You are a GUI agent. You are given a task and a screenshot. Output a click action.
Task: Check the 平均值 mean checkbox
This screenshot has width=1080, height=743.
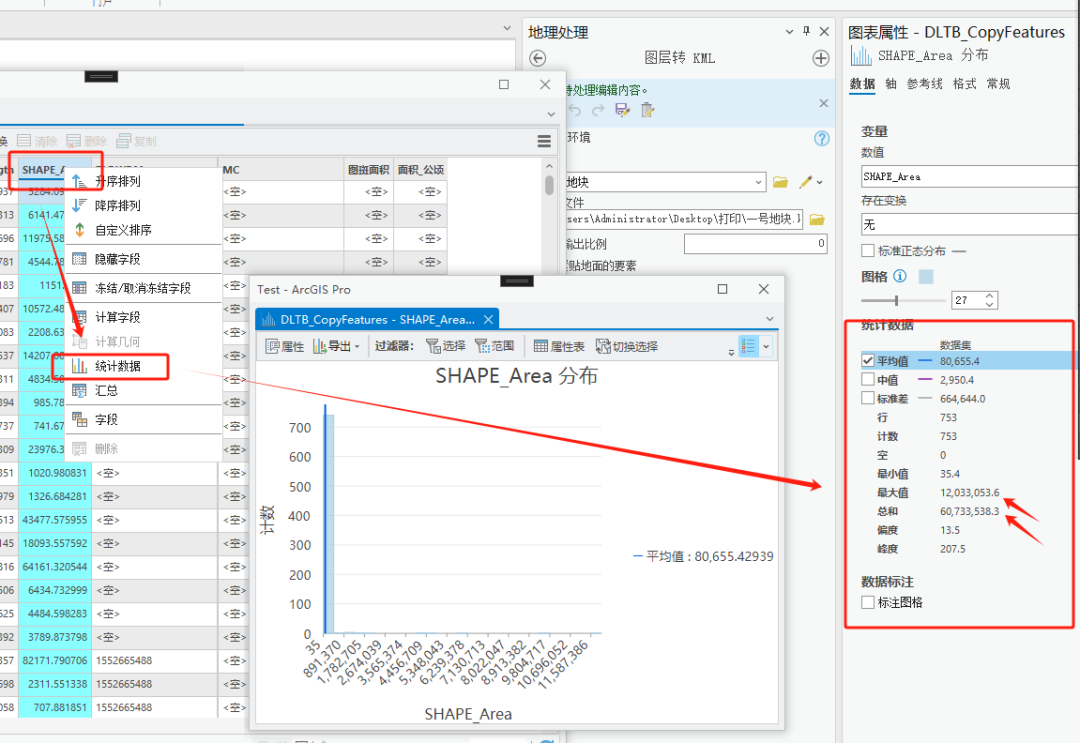point(868,361)
